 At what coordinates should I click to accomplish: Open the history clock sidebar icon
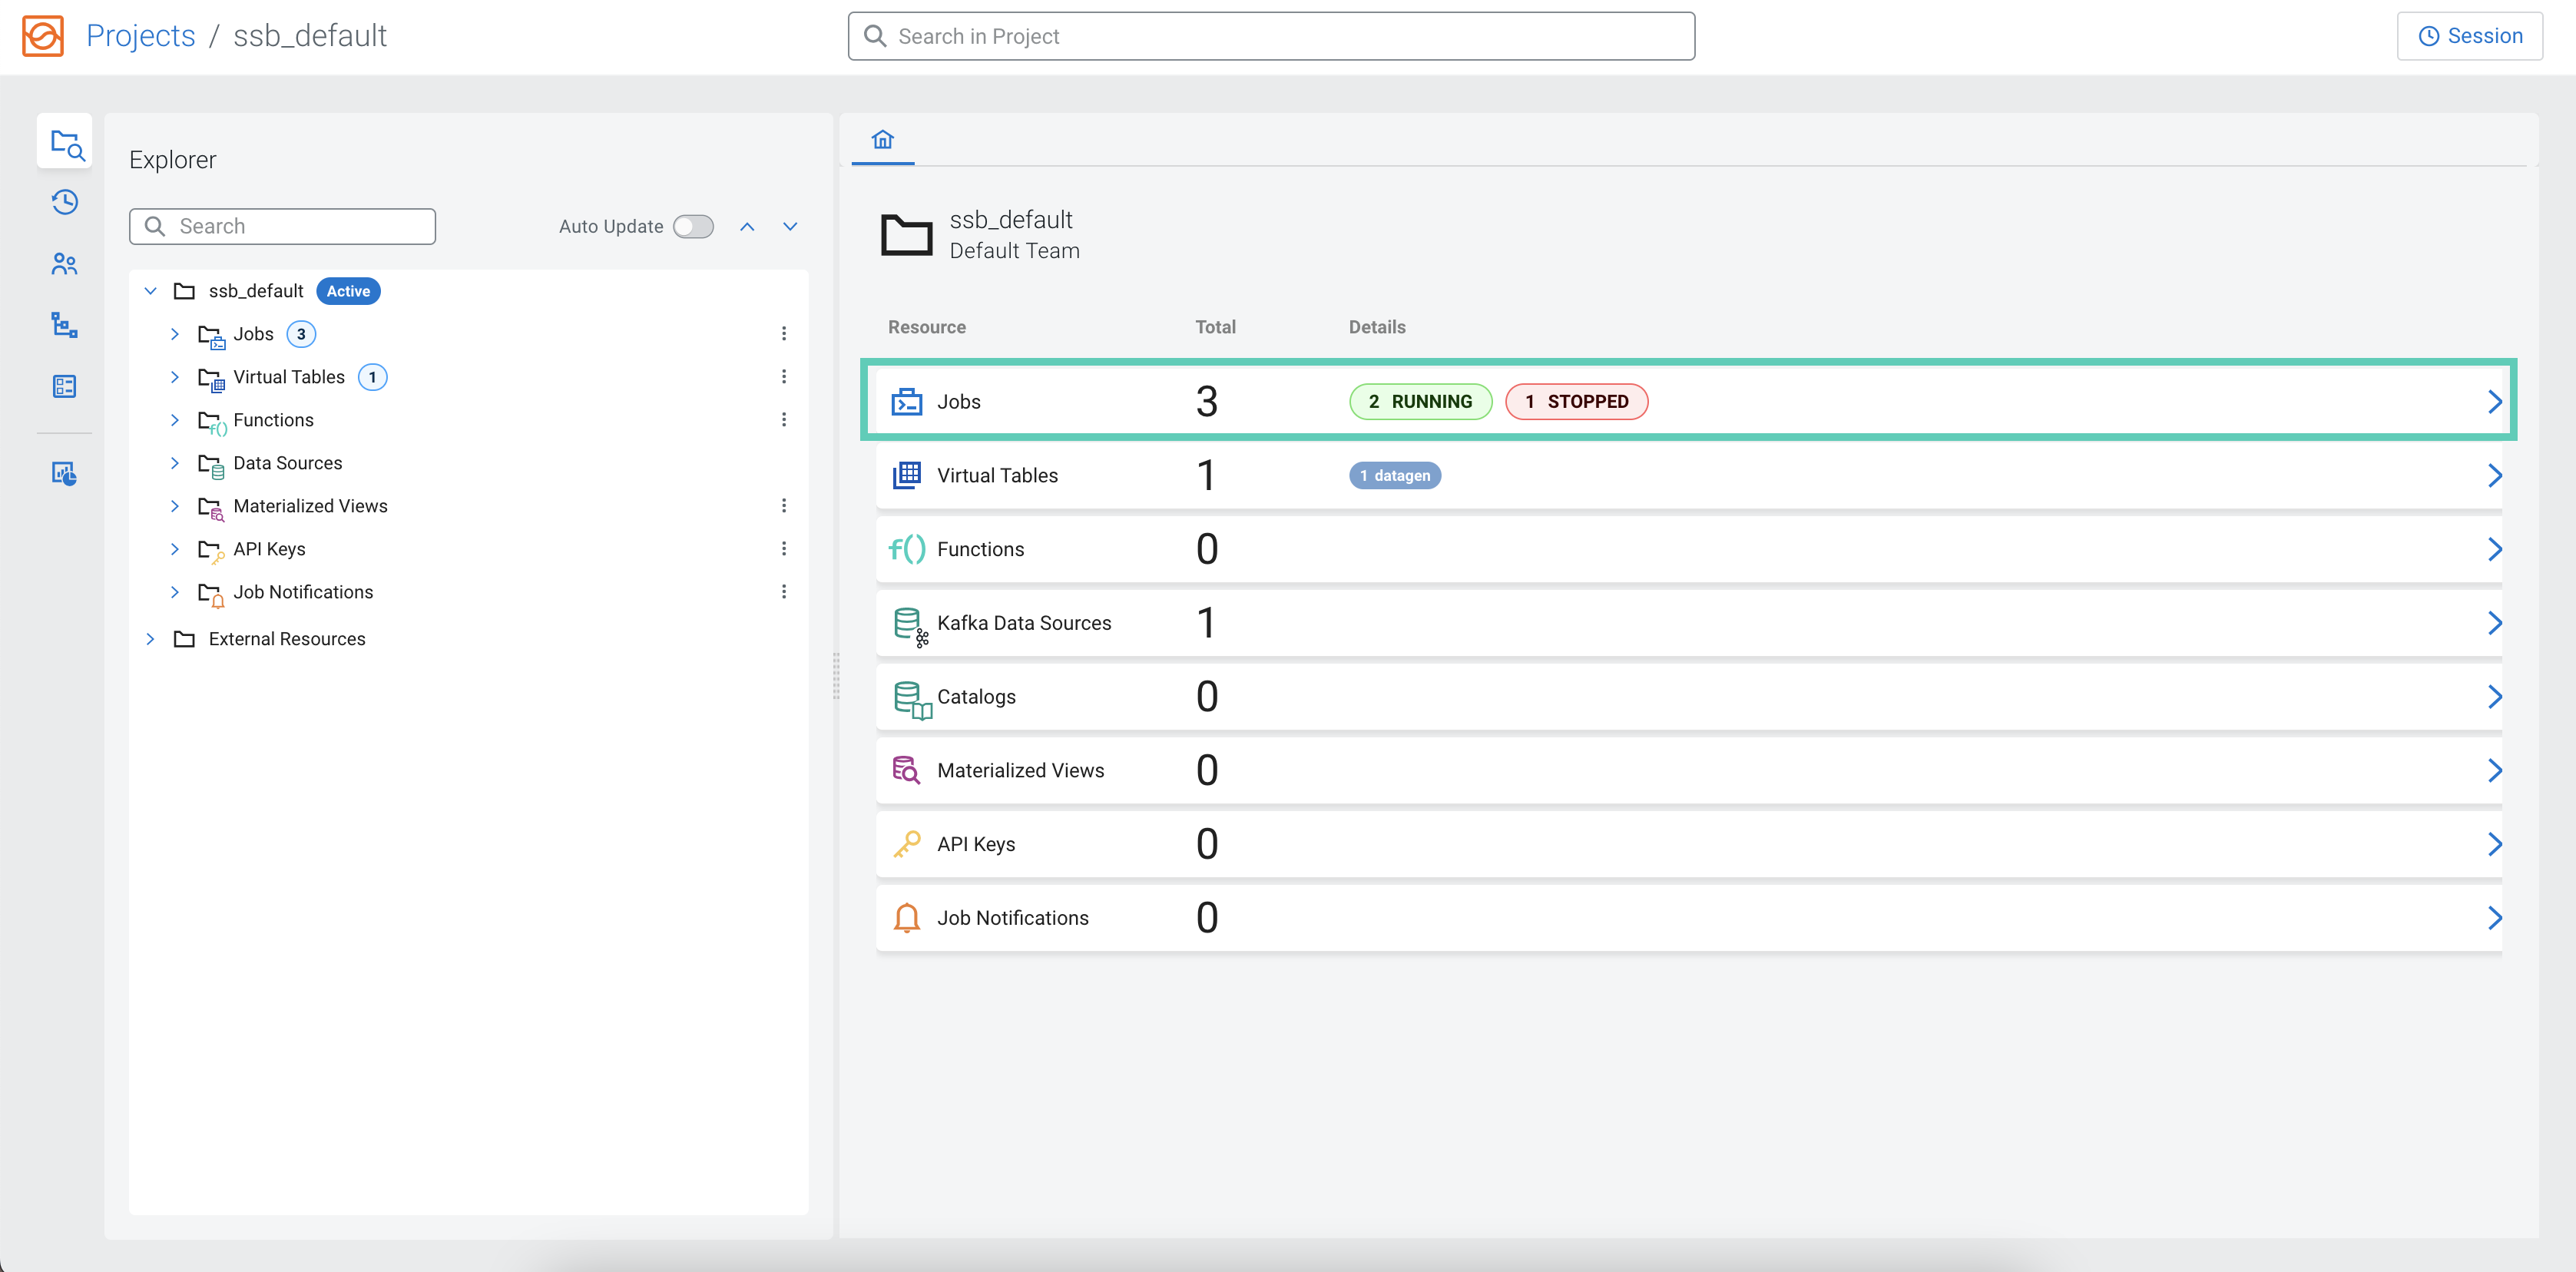65,203
